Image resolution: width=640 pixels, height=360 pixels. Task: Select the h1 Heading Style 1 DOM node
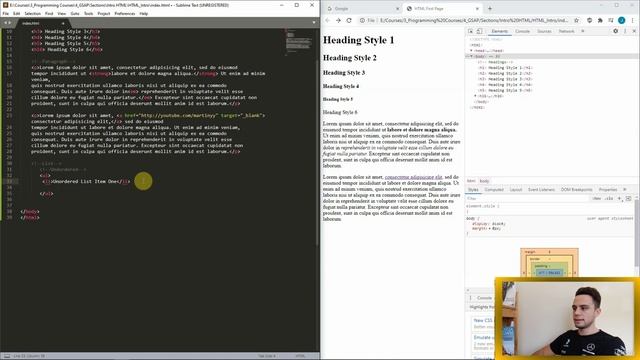pos(506,68)
